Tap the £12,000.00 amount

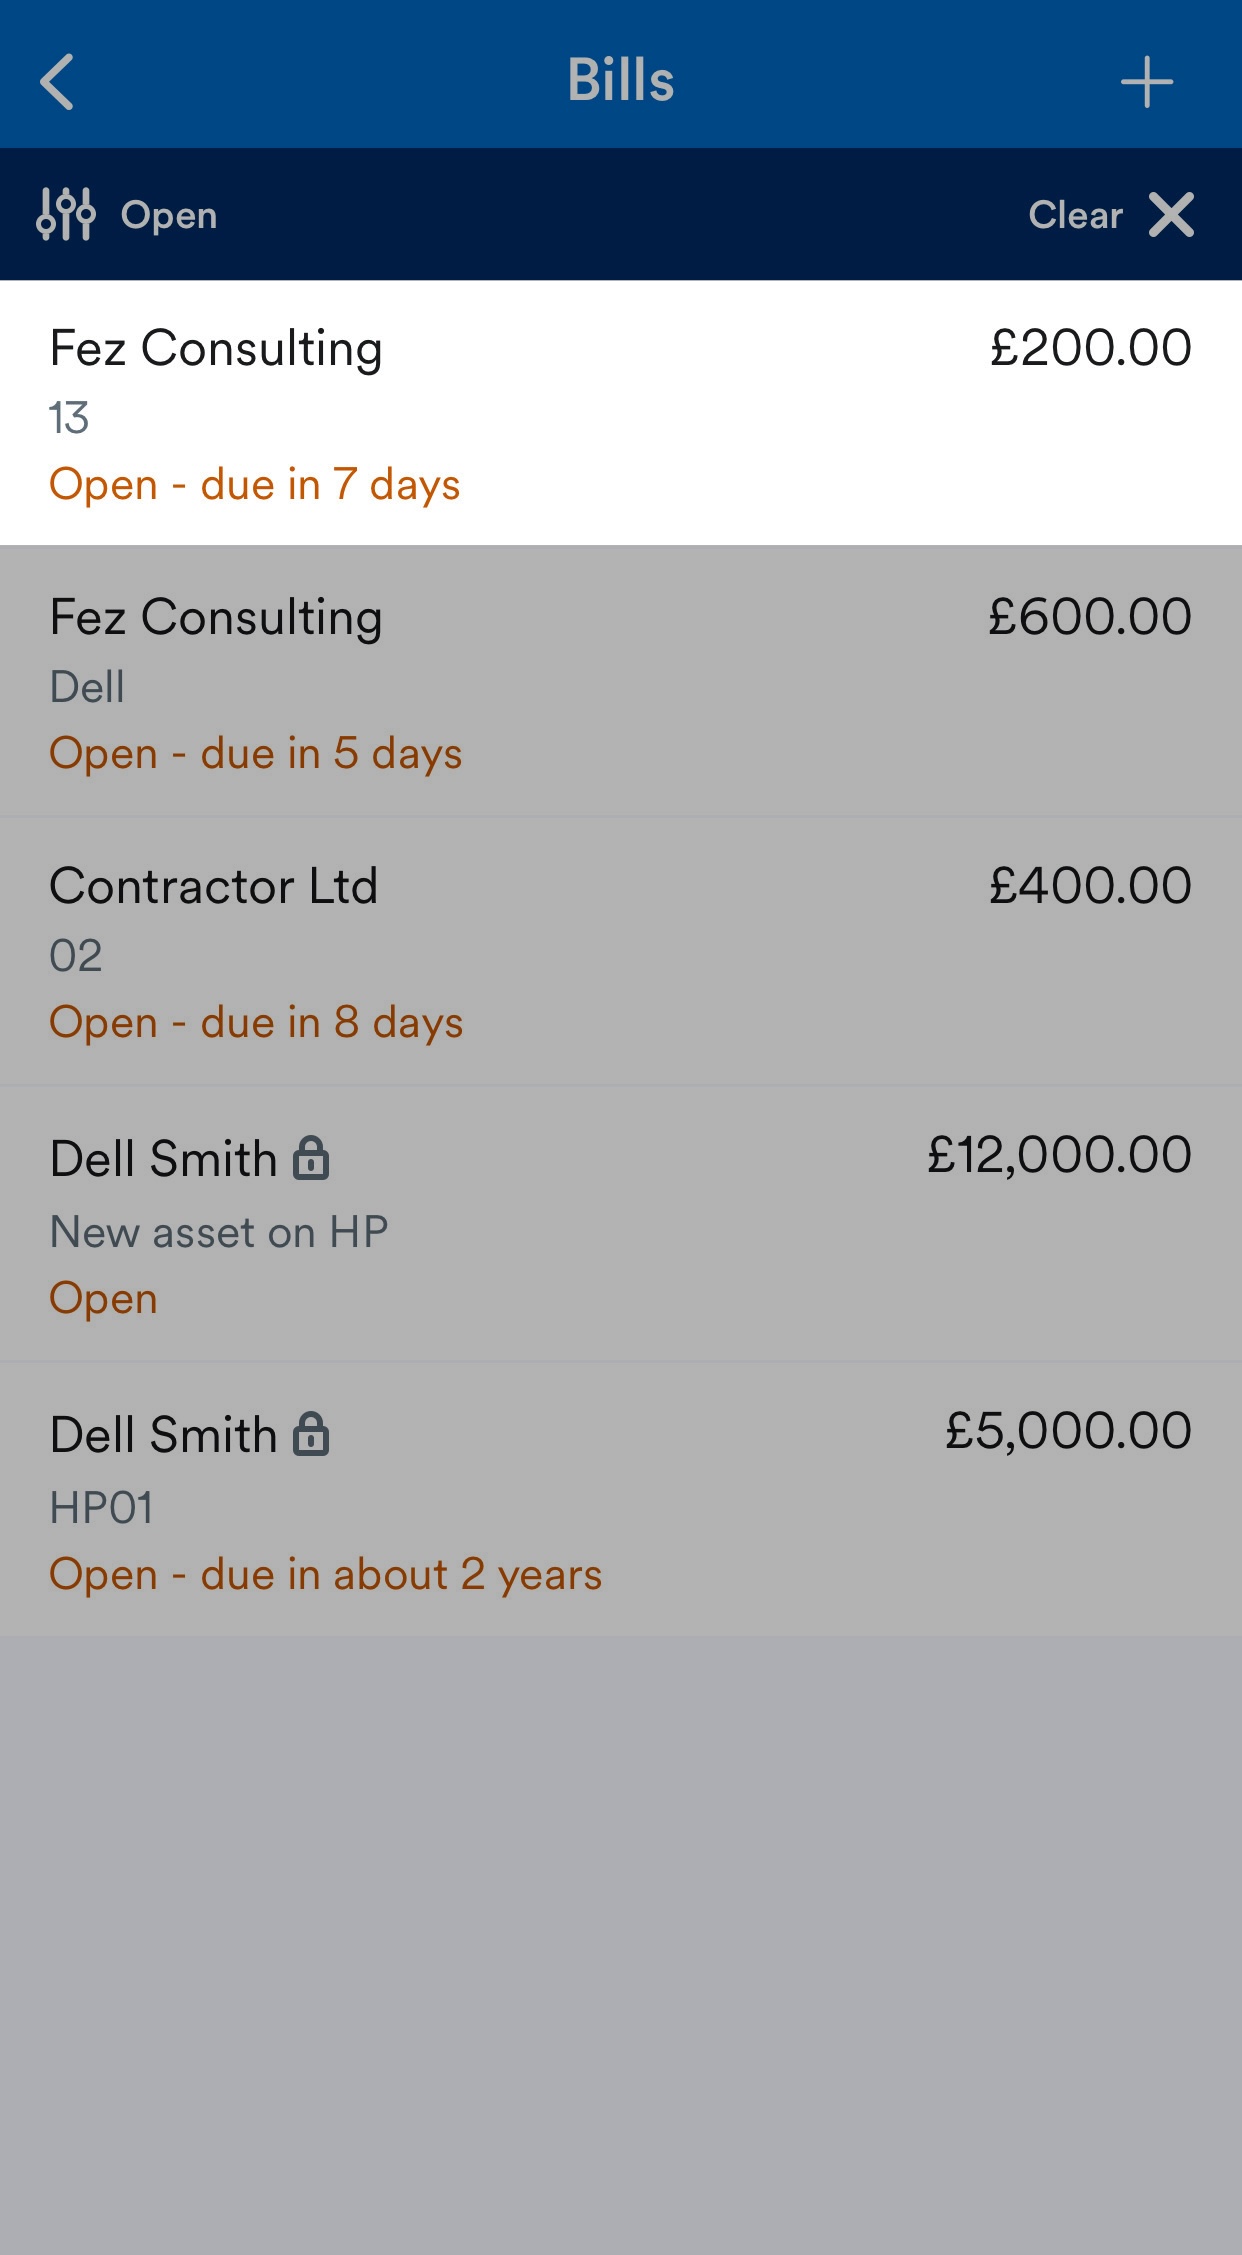click(x=1059, y=1155)
